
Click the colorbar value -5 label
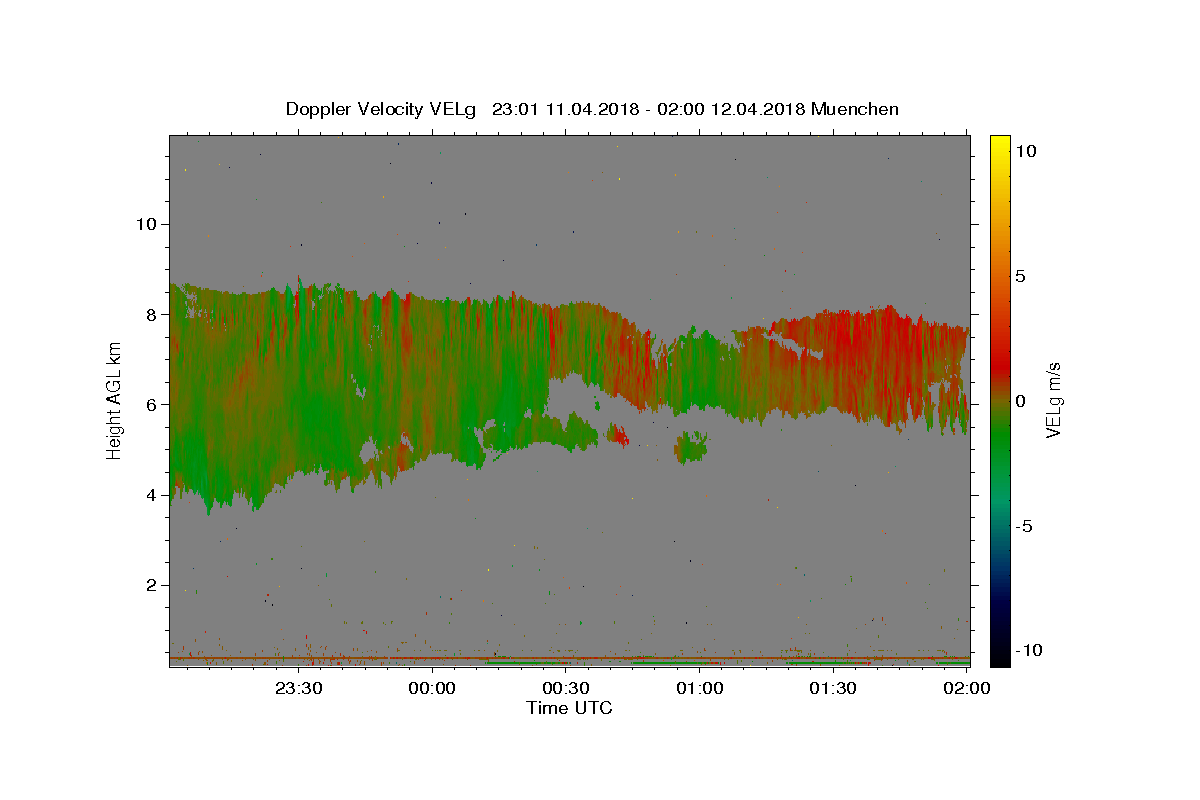(x=1023, y=526)
